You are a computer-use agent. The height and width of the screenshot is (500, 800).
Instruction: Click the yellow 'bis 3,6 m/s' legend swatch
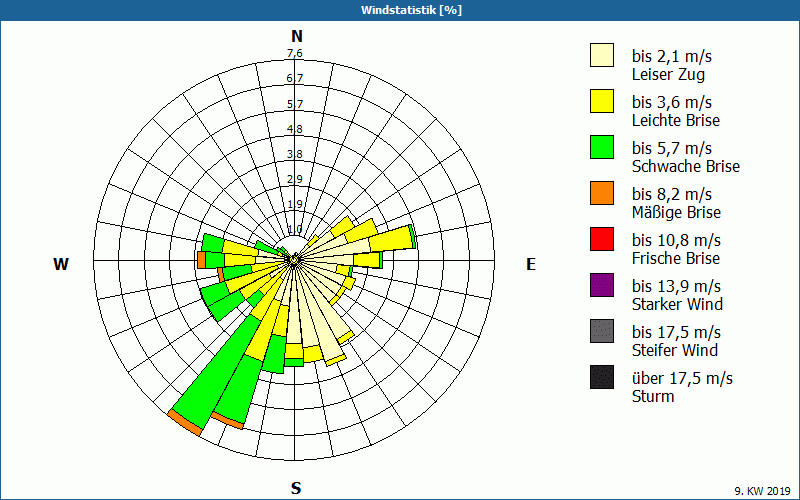point(602,101)
